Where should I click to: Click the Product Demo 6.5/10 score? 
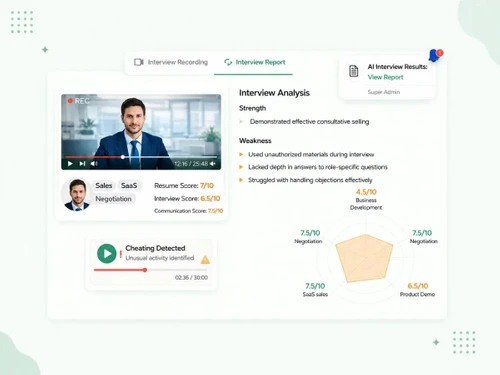click(418, 286)
